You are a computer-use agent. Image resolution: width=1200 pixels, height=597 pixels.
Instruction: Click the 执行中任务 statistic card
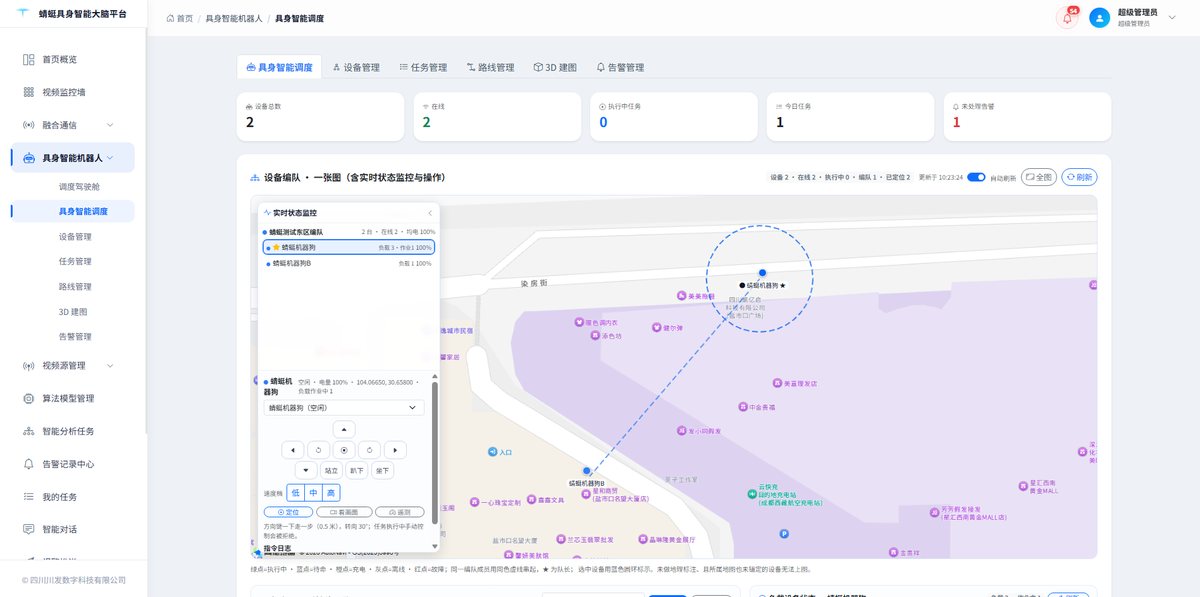tap(673, 116)
